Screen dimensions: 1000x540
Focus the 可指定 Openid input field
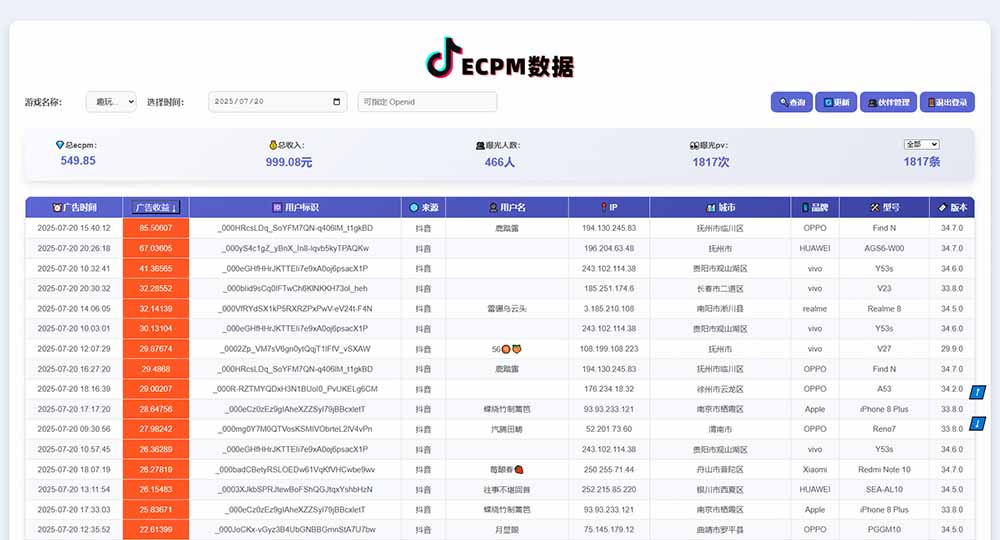[427, 102]
